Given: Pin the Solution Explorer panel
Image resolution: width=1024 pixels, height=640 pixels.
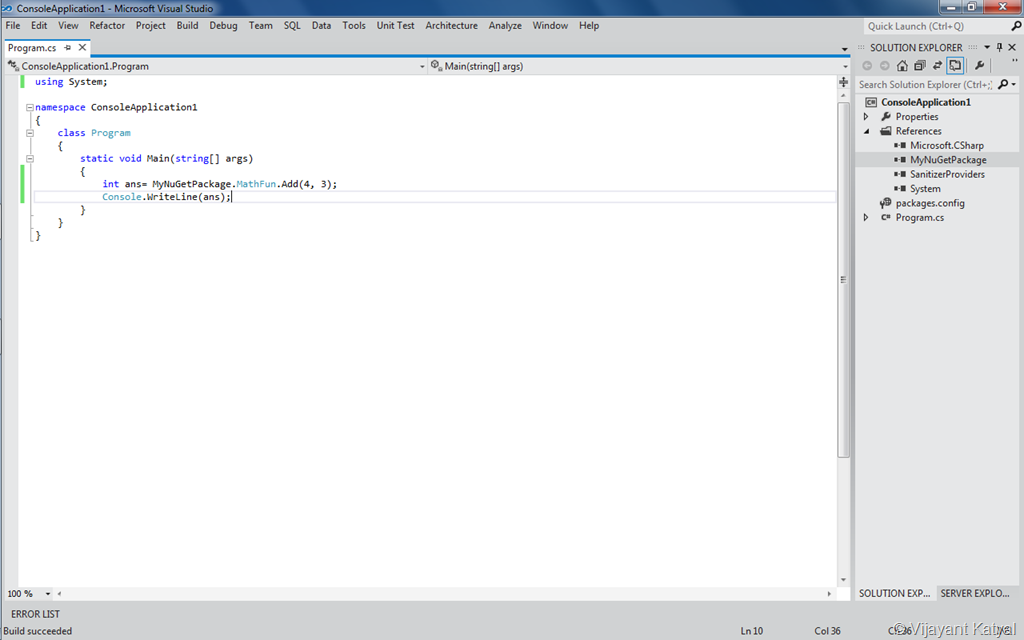Looking at the screenshot, I should pos(999,47).
